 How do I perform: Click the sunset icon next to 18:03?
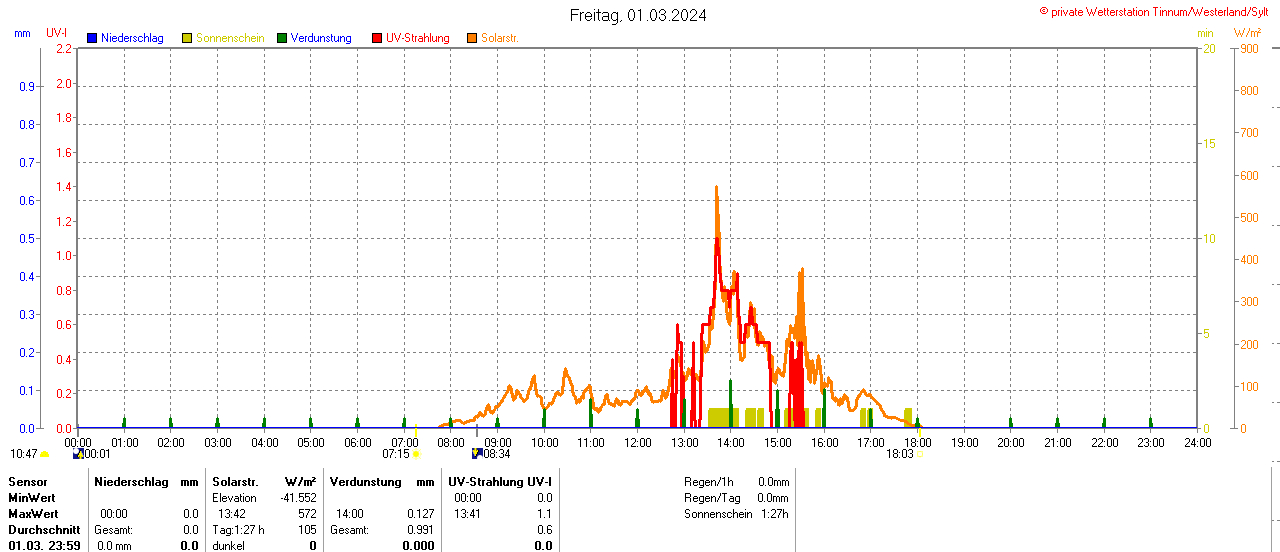click(x=920, y=454)
